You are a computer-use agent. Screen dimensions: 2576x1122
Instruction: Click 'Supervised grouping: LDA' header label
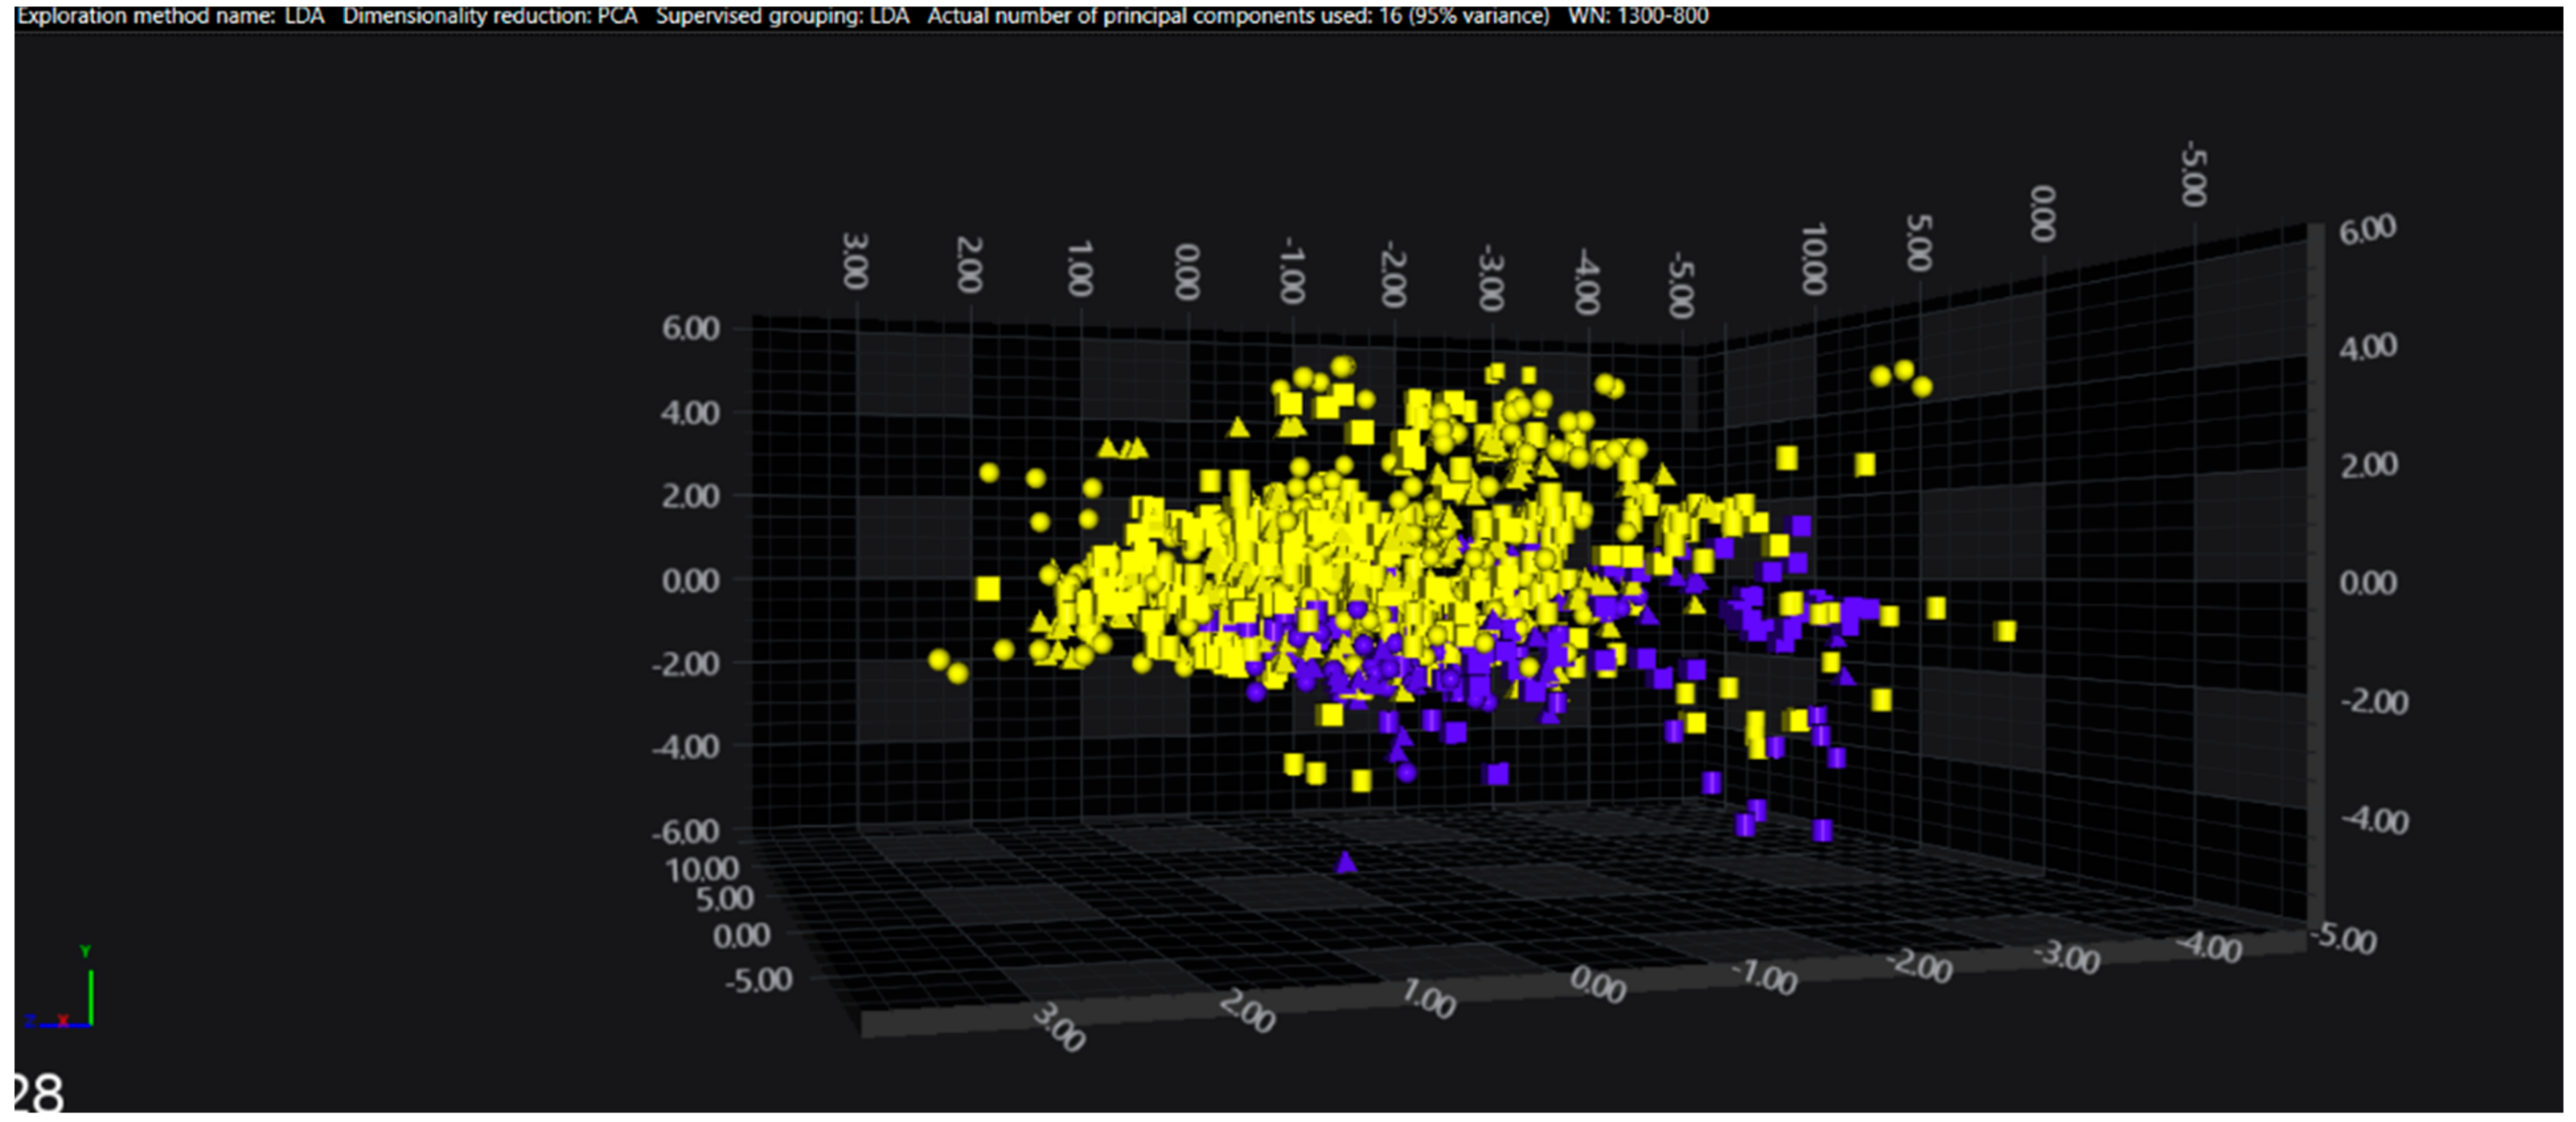tap(782, 15)
